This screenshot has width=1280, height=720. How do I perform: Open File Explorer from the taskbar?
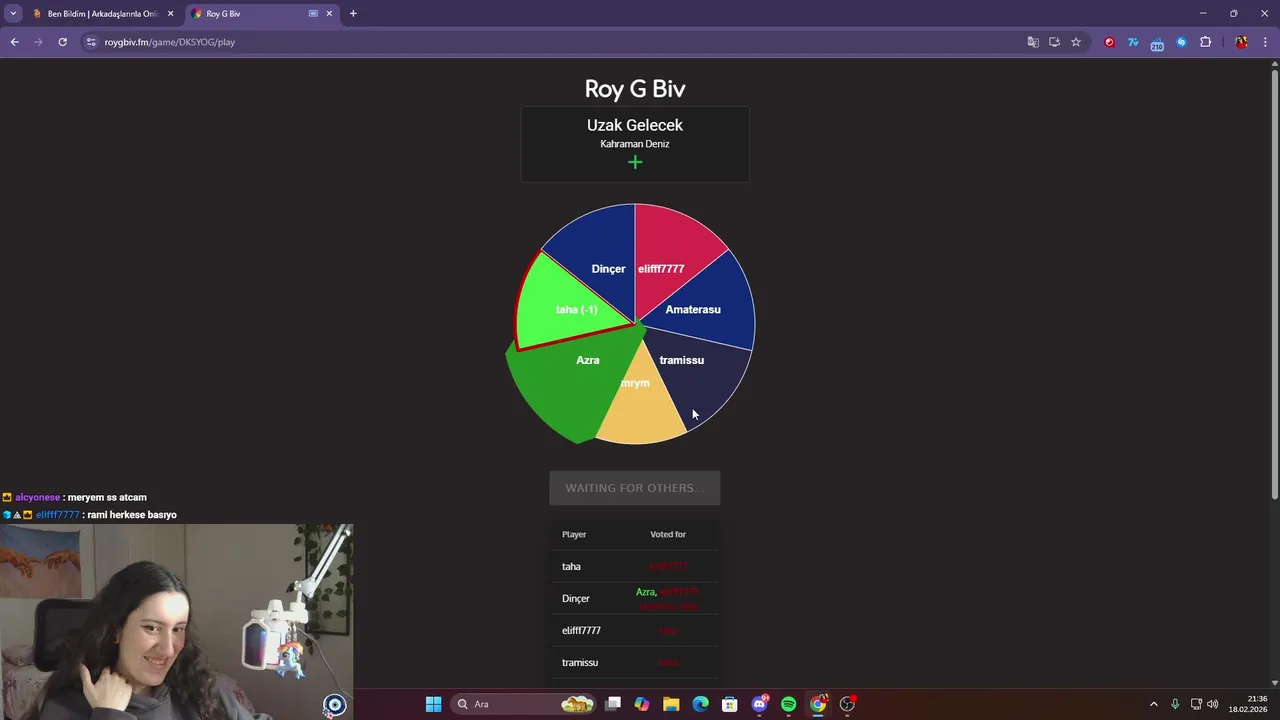tap(671, 704)
